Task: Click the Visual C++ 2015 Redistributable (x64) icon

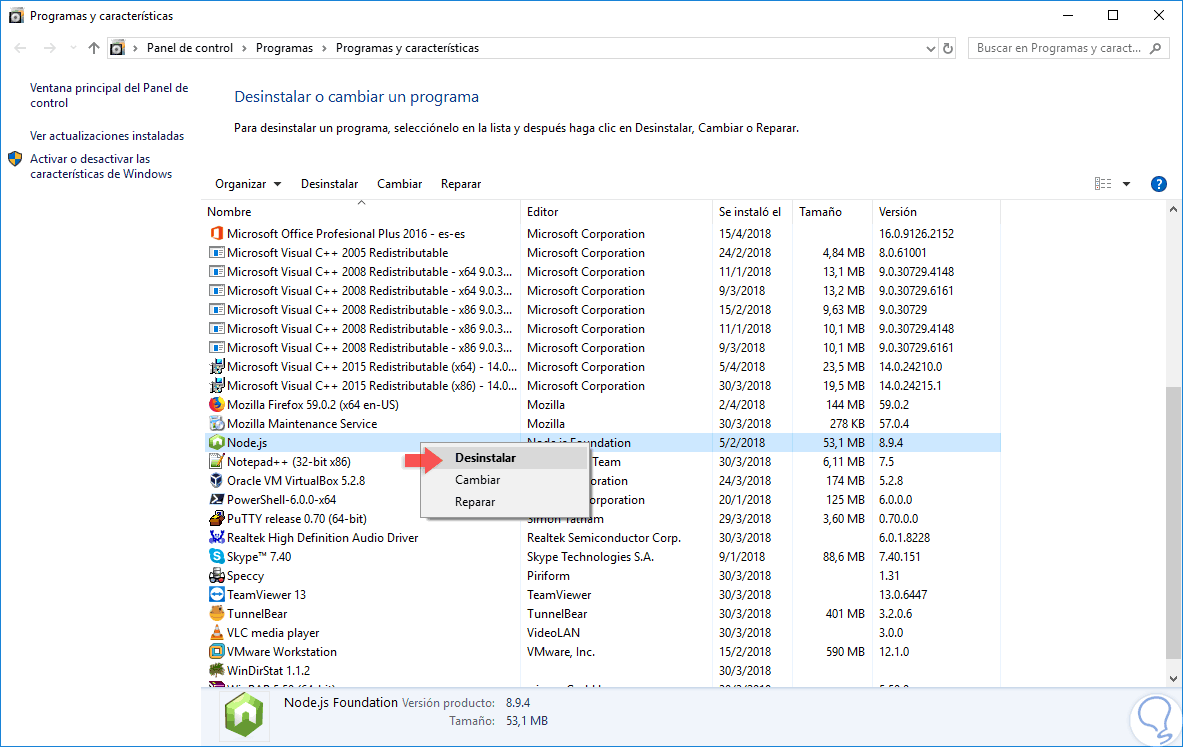Action: [x=217, y=367]
